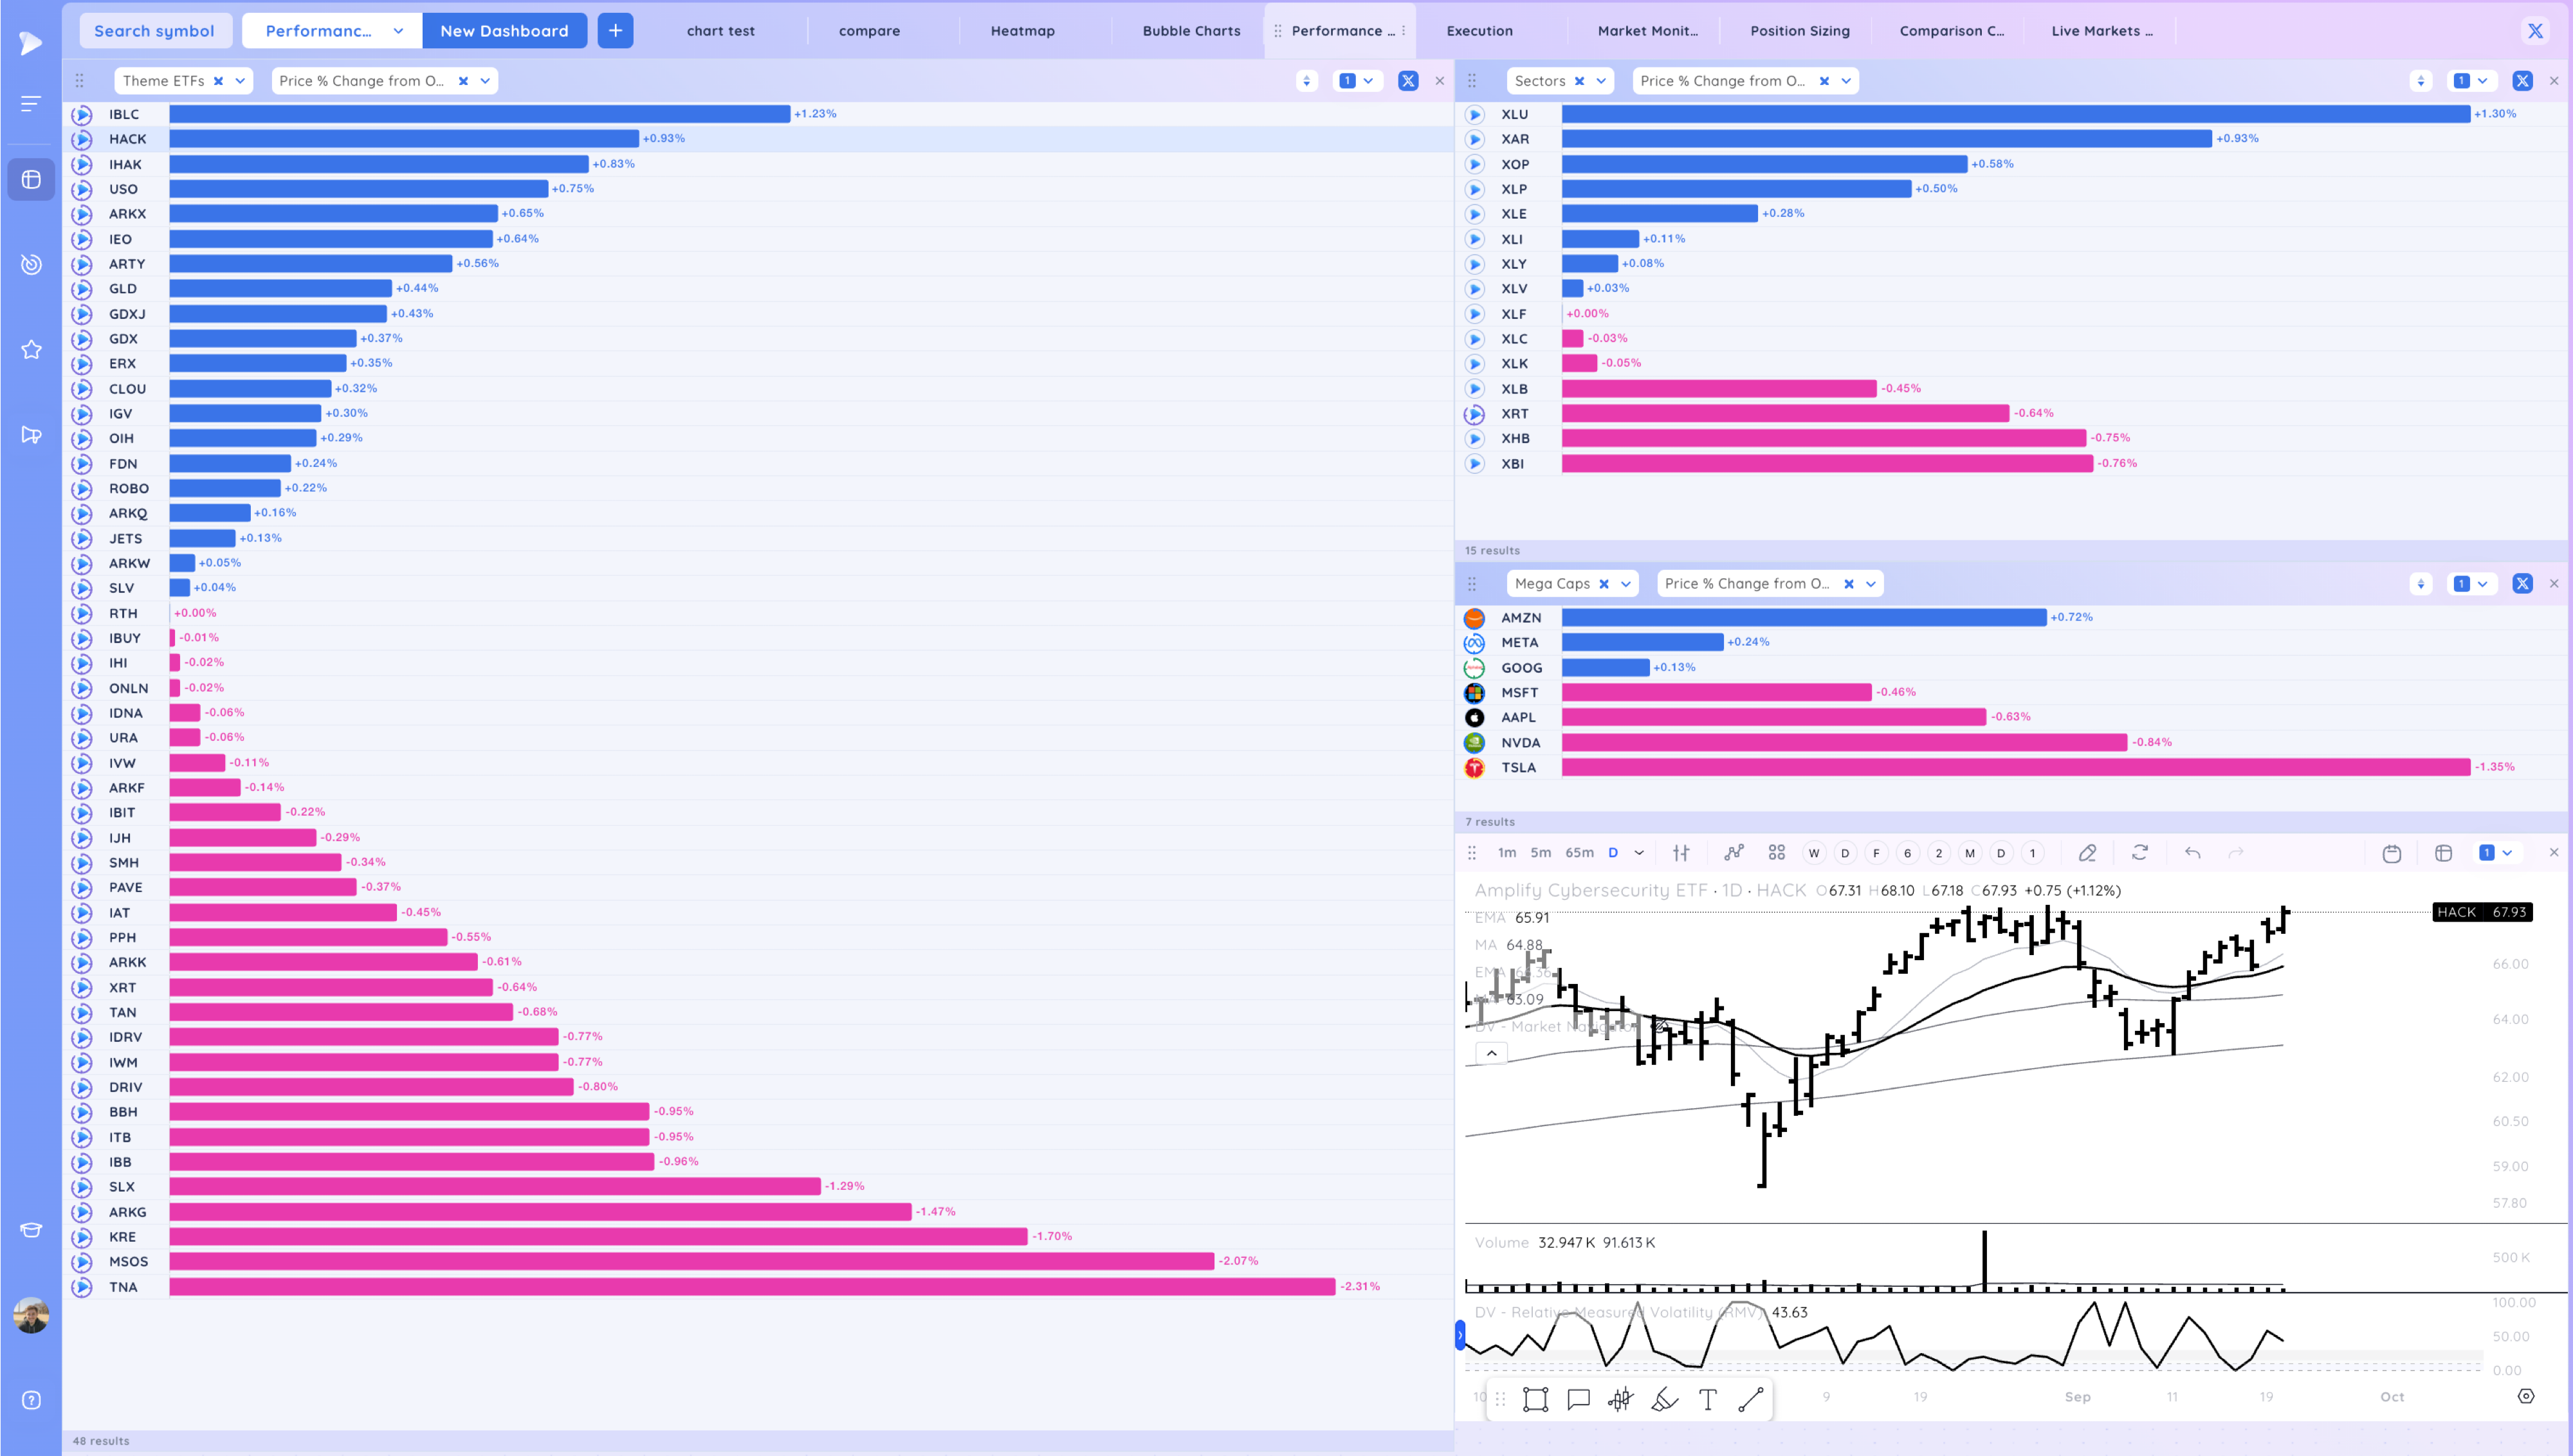Select the 5m timeframe button
This screenshot has height=1456, width=2573.
[x=1540, y=853]
